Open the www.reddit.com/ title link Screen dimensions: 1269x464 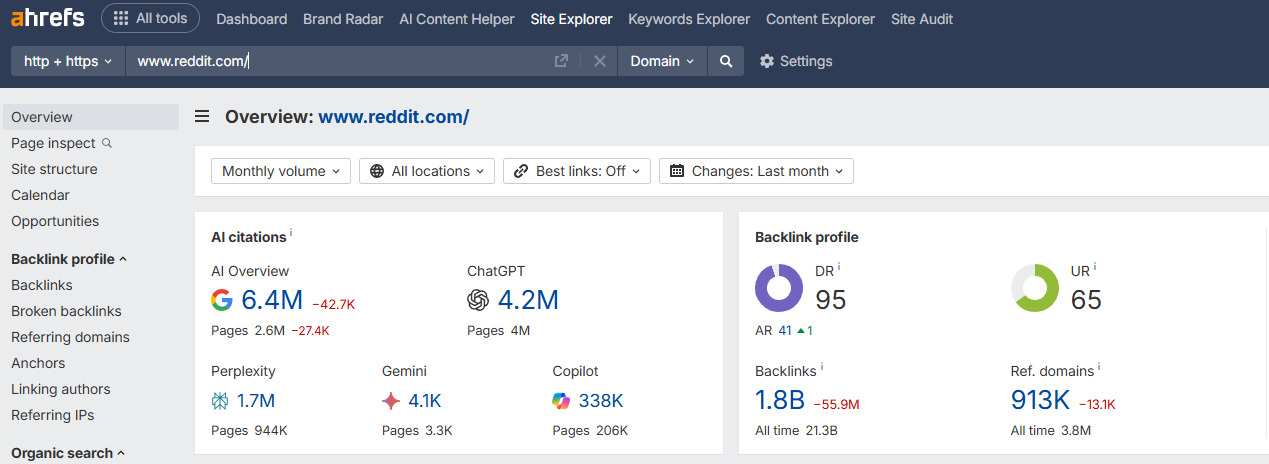[x=394, y=117]
